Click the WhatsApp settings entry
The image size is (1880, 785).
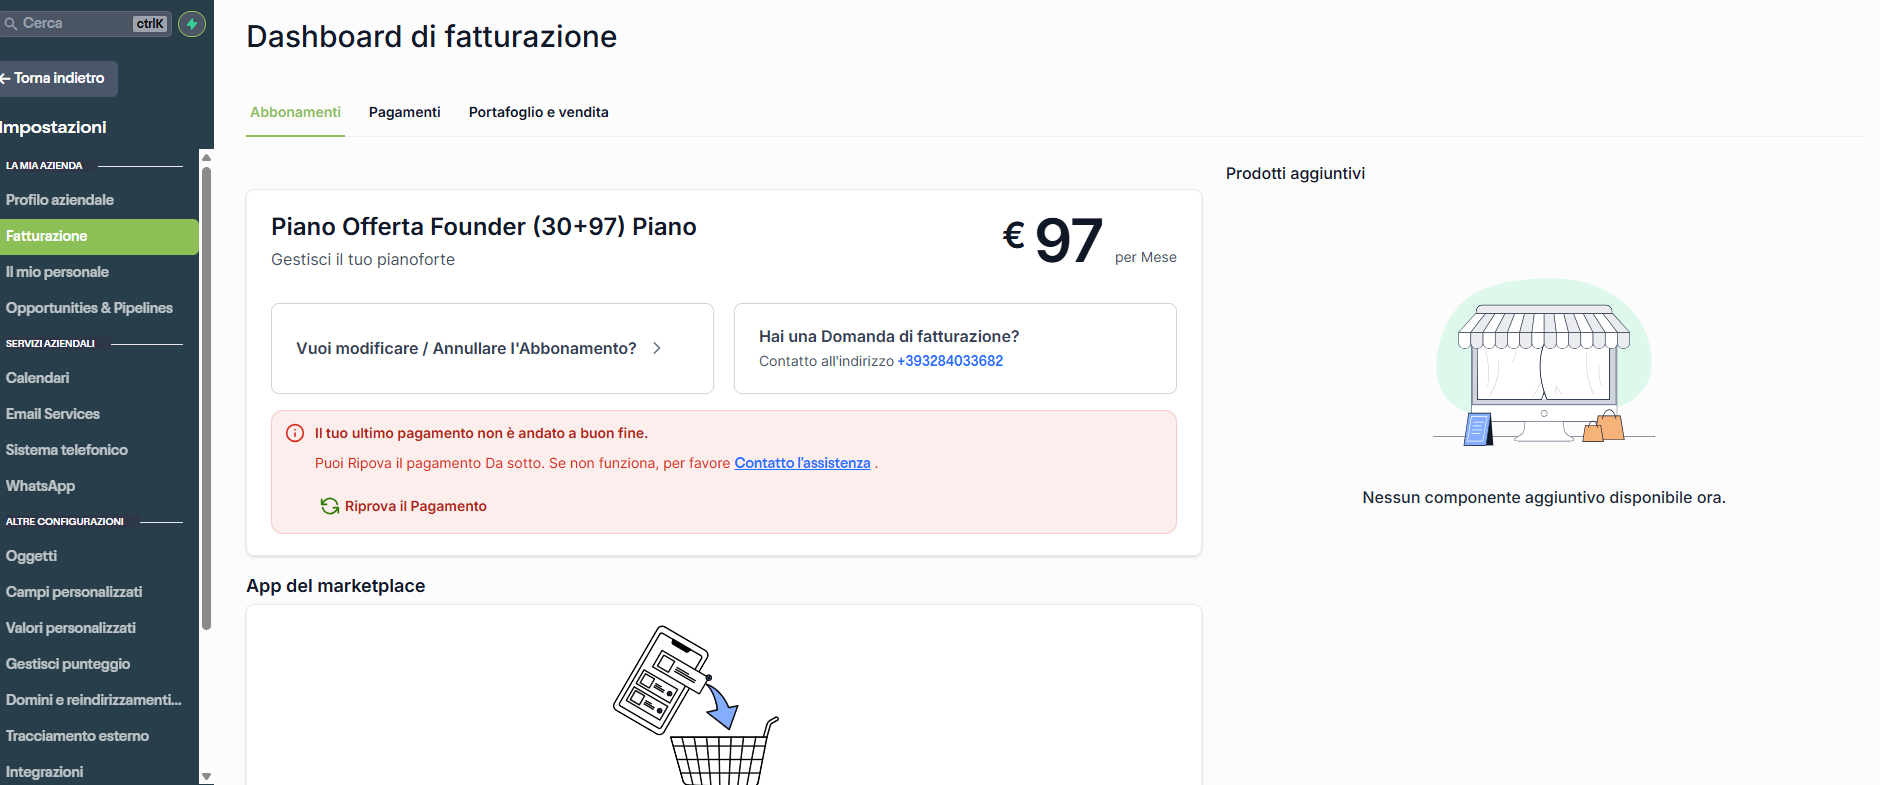coord(40,485)
